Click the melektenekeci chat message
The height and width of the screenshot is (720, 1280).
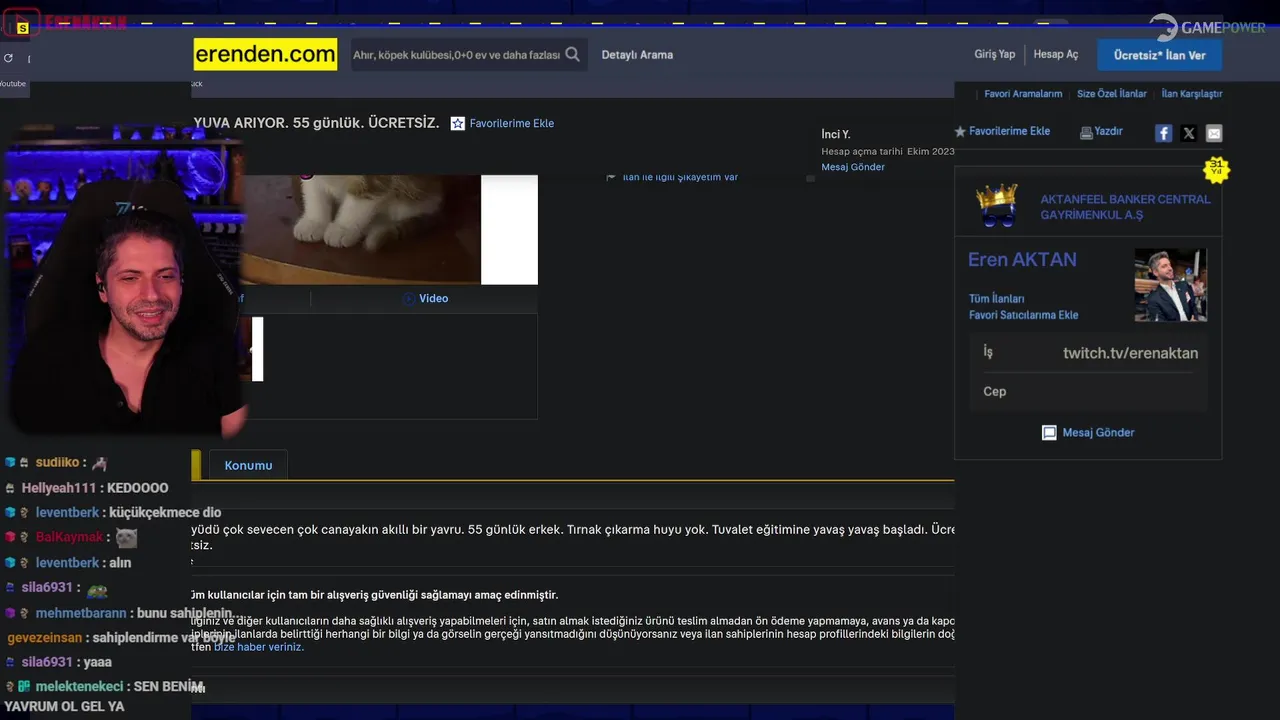tap(103, 696)
